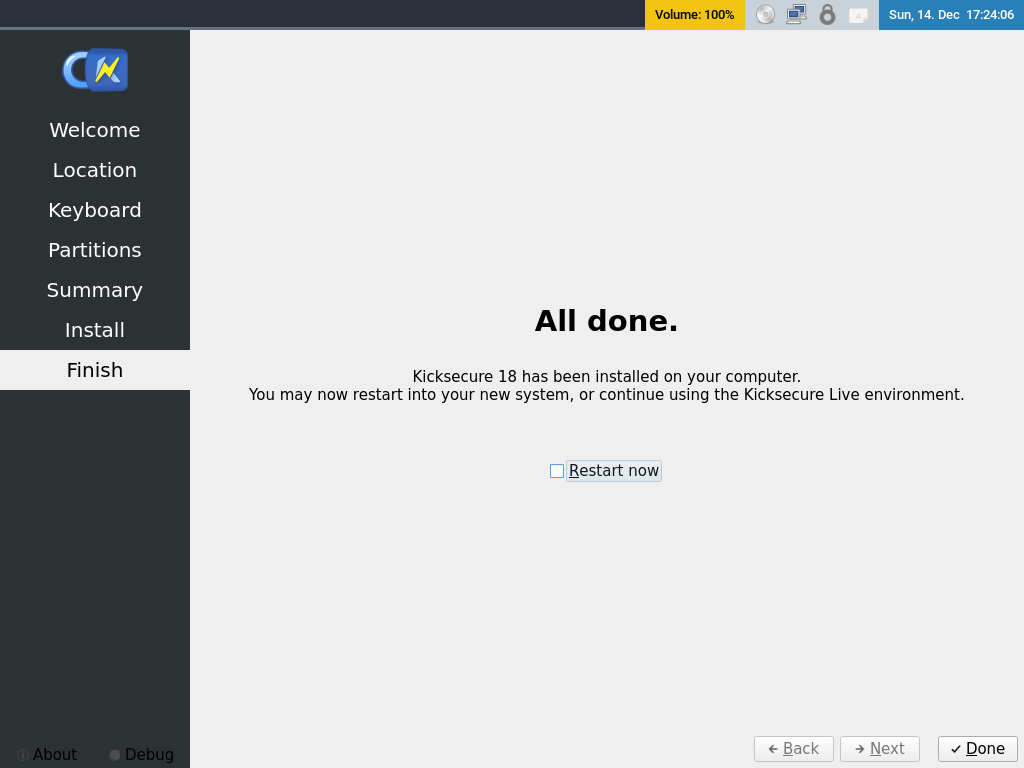The width and height of the screenshot is (1024, 768).
Task: Select the Location step in sidebar
Action: (95, 170)
